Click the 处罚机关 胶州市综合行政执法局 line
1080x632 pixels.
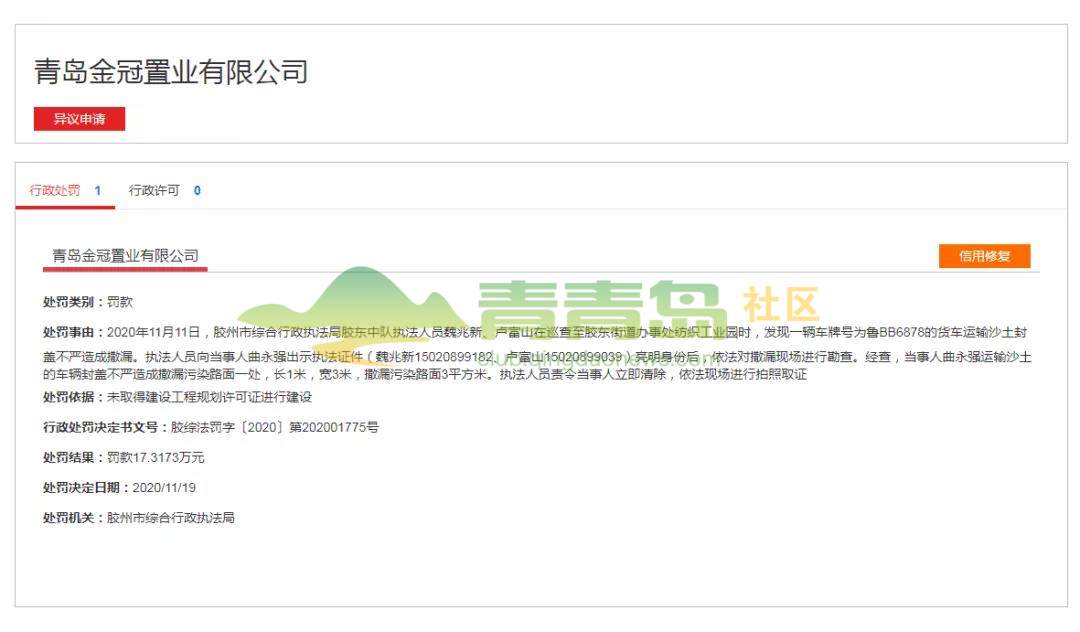point(138,517)
